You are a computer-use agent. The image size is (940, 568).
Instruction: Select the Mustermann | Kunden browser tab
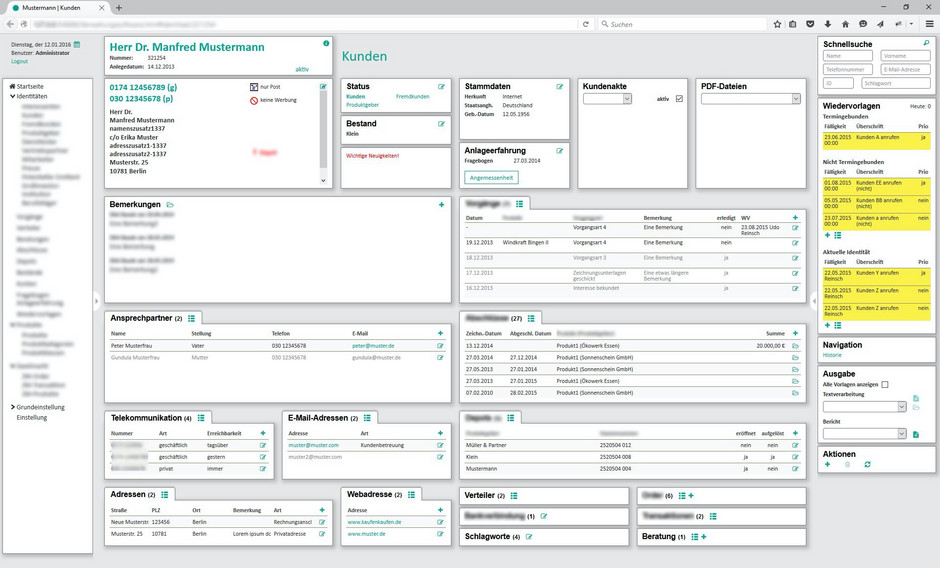point(58,8)
